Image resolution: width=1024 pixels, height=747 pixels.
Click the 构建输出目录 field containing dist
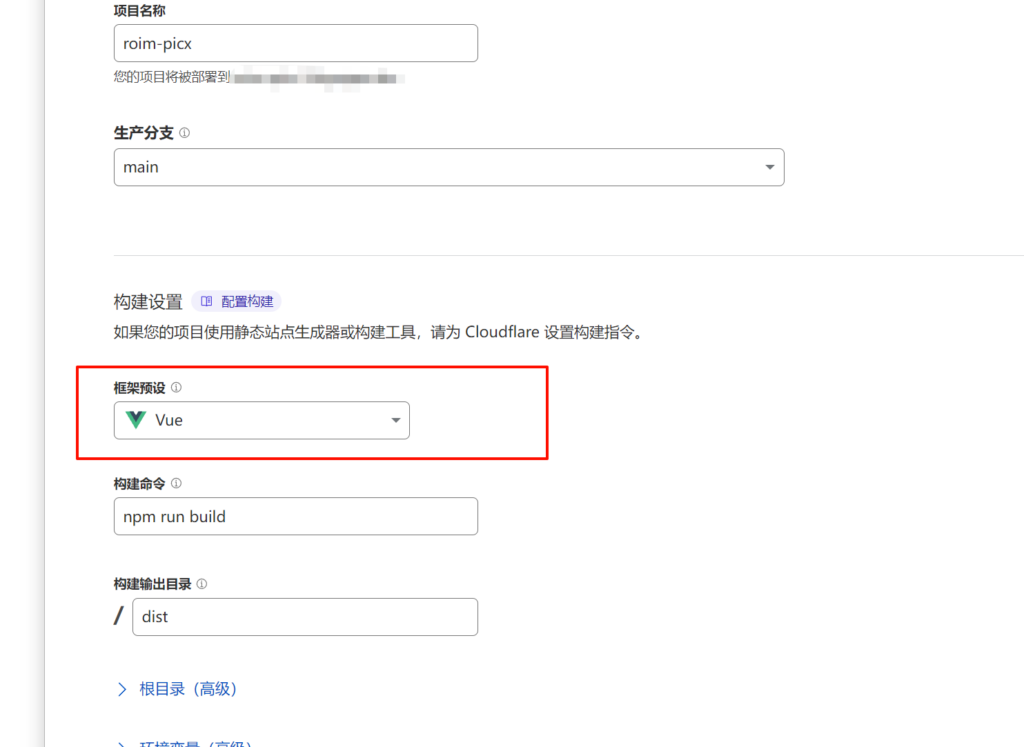point(304,617)
